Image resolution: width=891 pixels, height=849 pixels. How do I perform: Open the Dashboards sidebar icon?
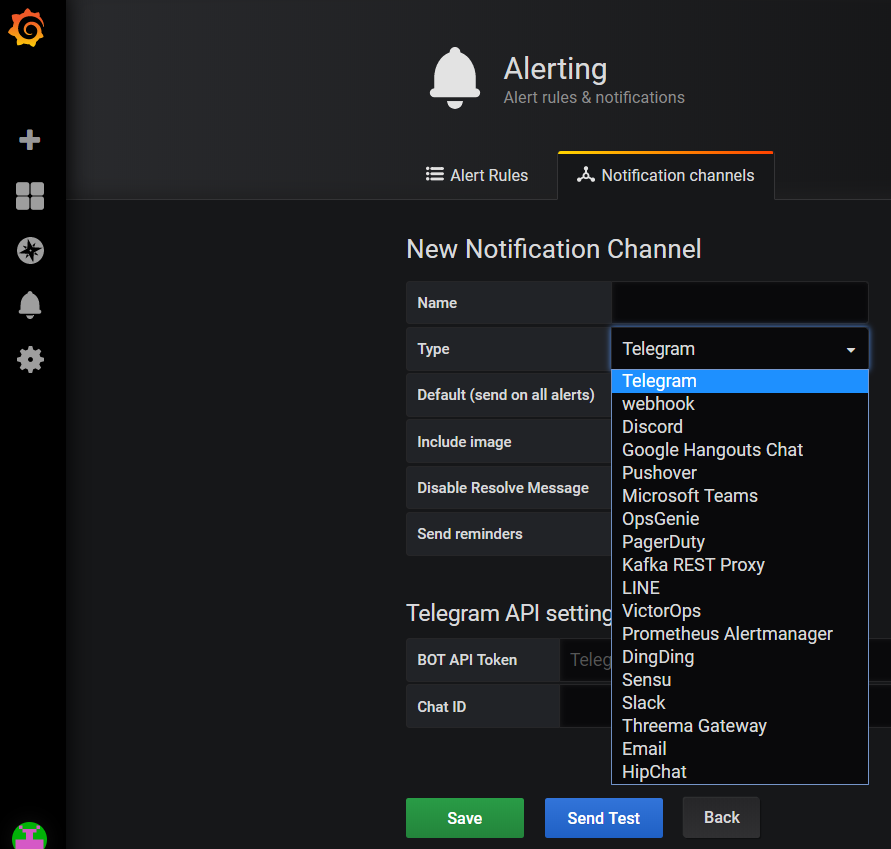click(x=30, y=196)
